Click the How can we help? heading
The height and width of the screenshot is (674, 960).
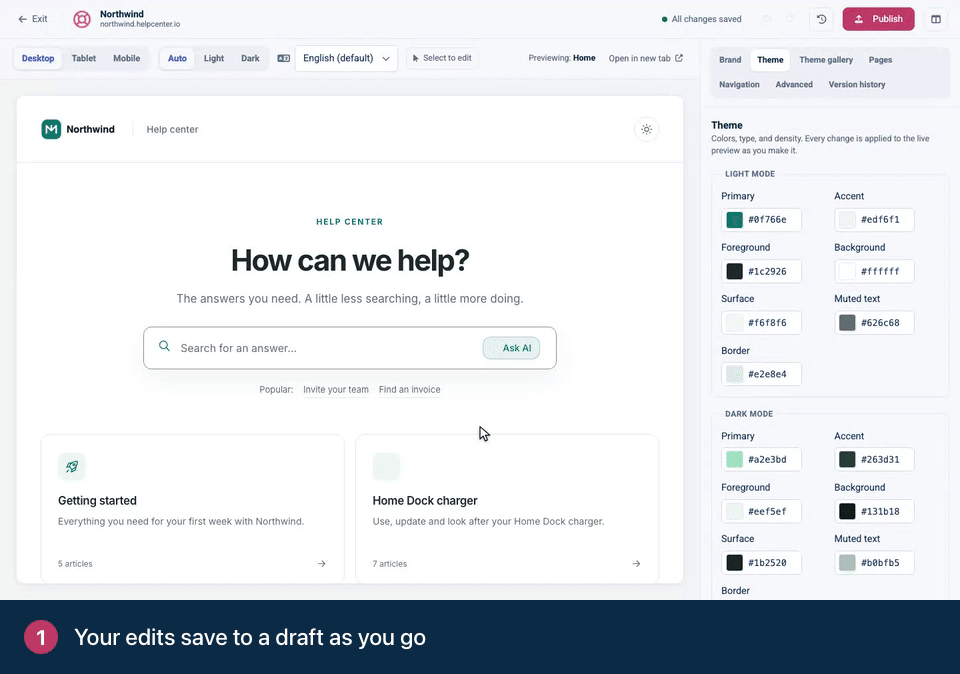pyautogui.click(x=350, y=260)
